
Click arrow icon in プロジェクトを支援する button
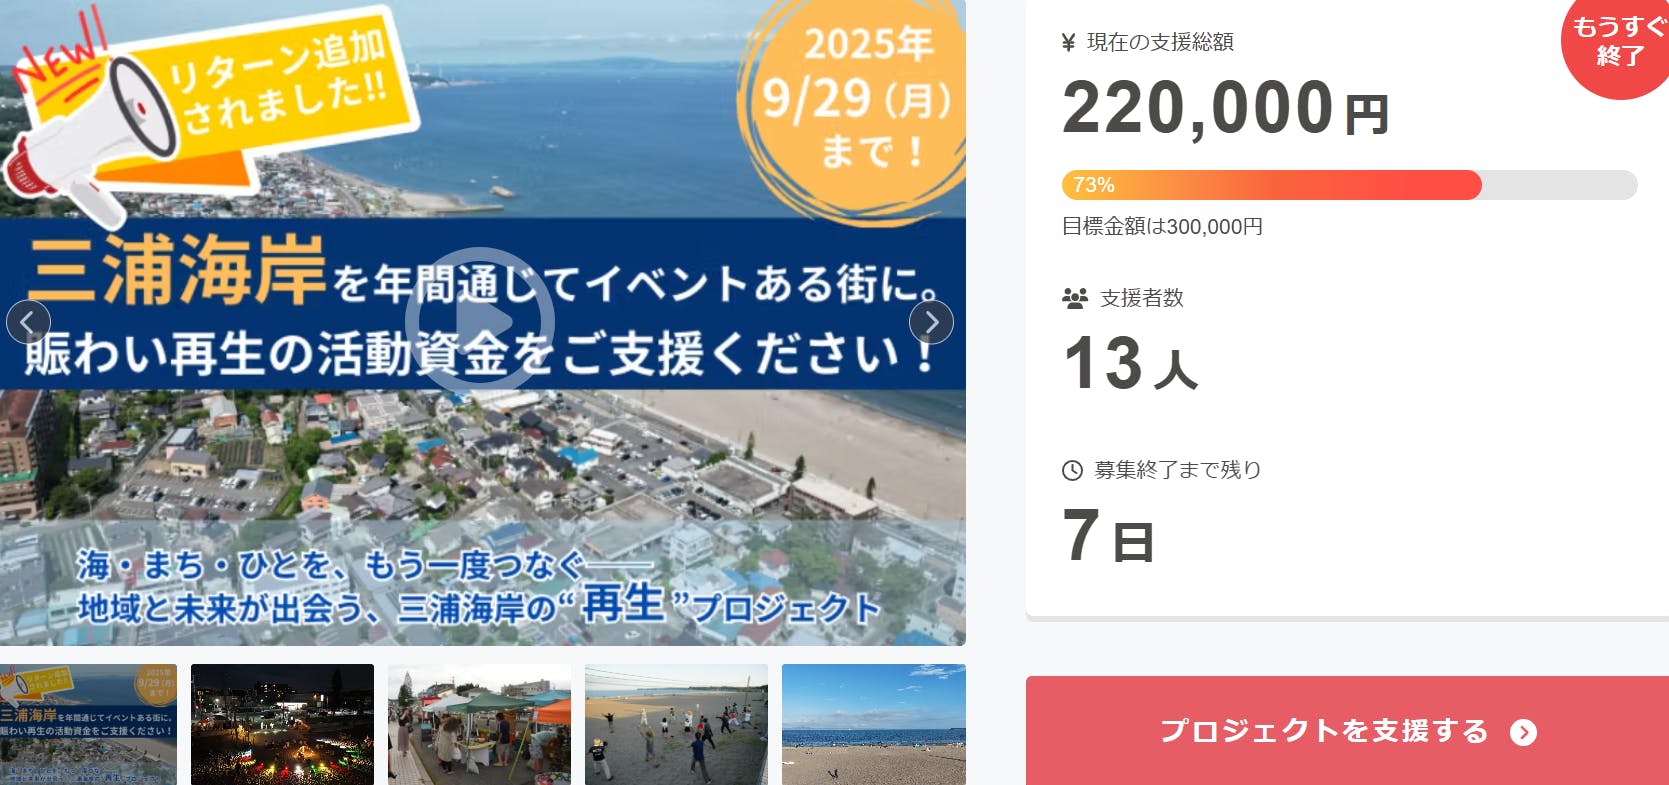point(1523,732)
